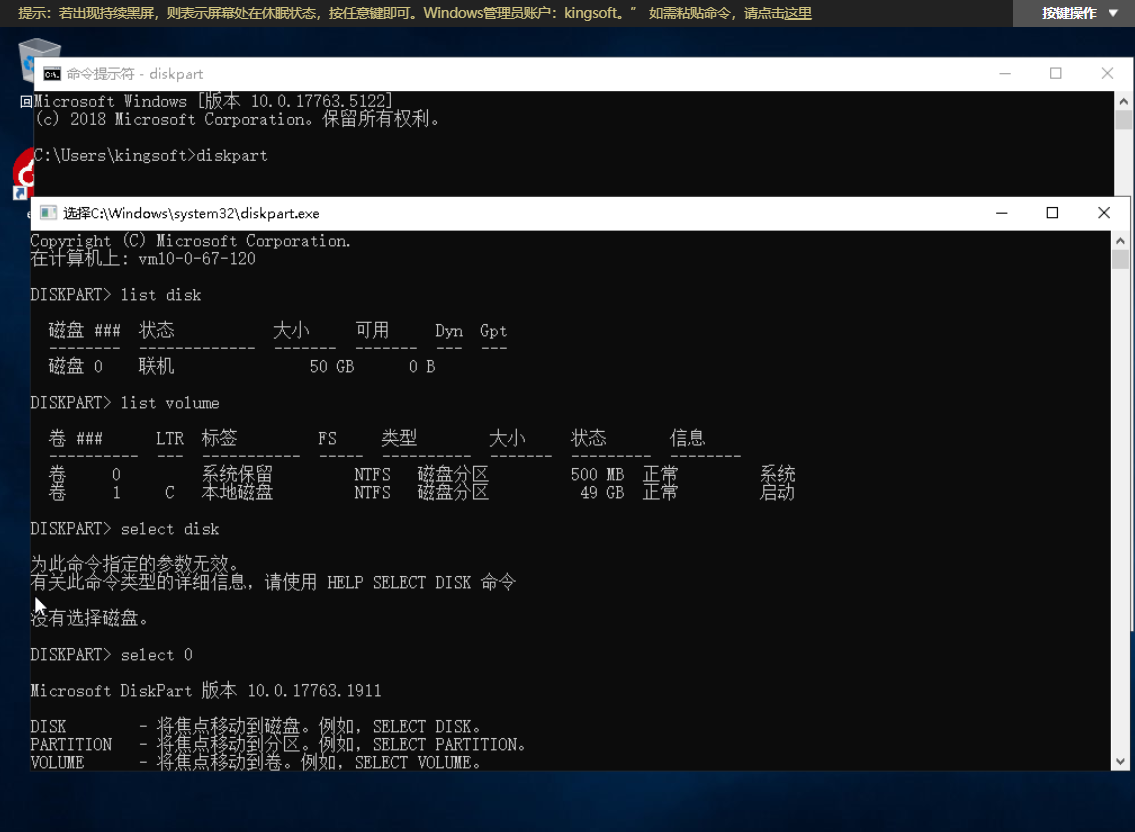Click the 'Gpt' column header
The width and height of the screenshot is (1135, 832).
pos(493,331)
